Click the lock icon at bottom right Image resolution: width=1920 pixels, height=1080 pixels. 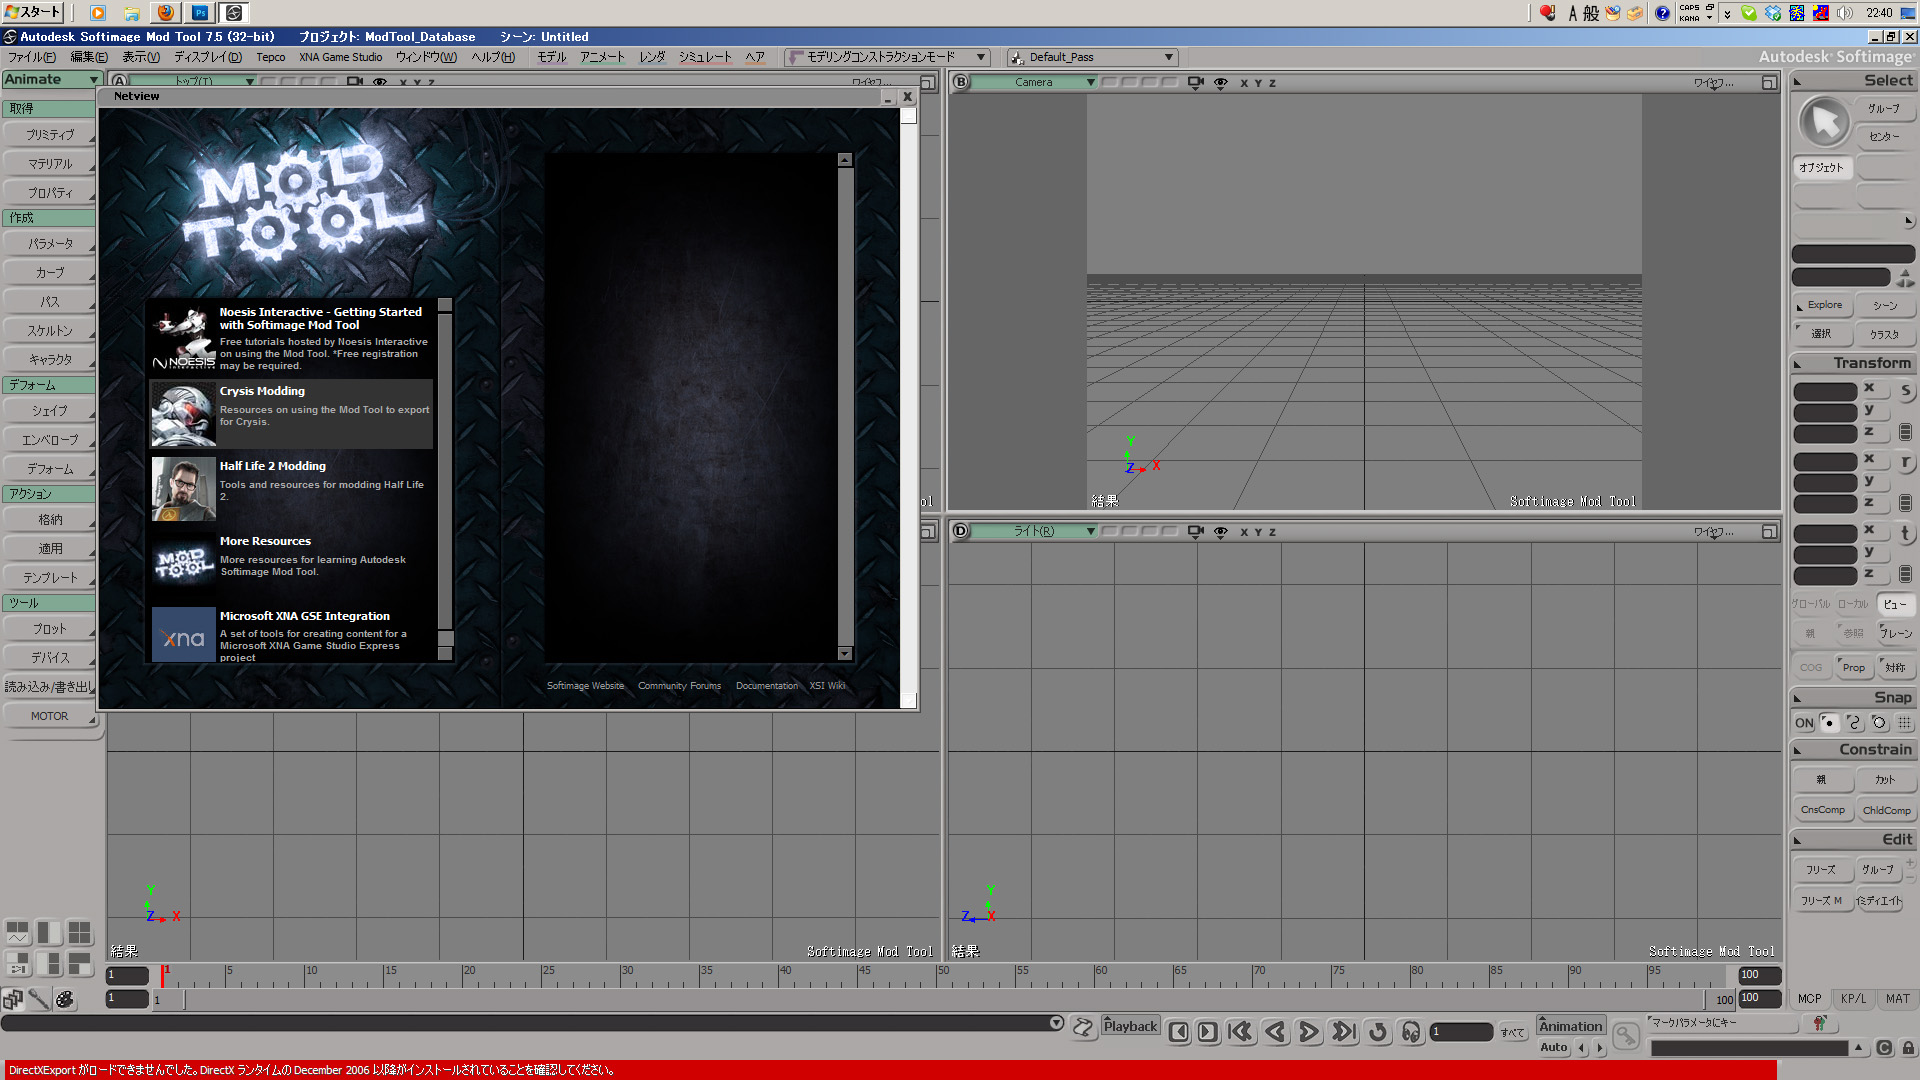tap(1908, 1048)
